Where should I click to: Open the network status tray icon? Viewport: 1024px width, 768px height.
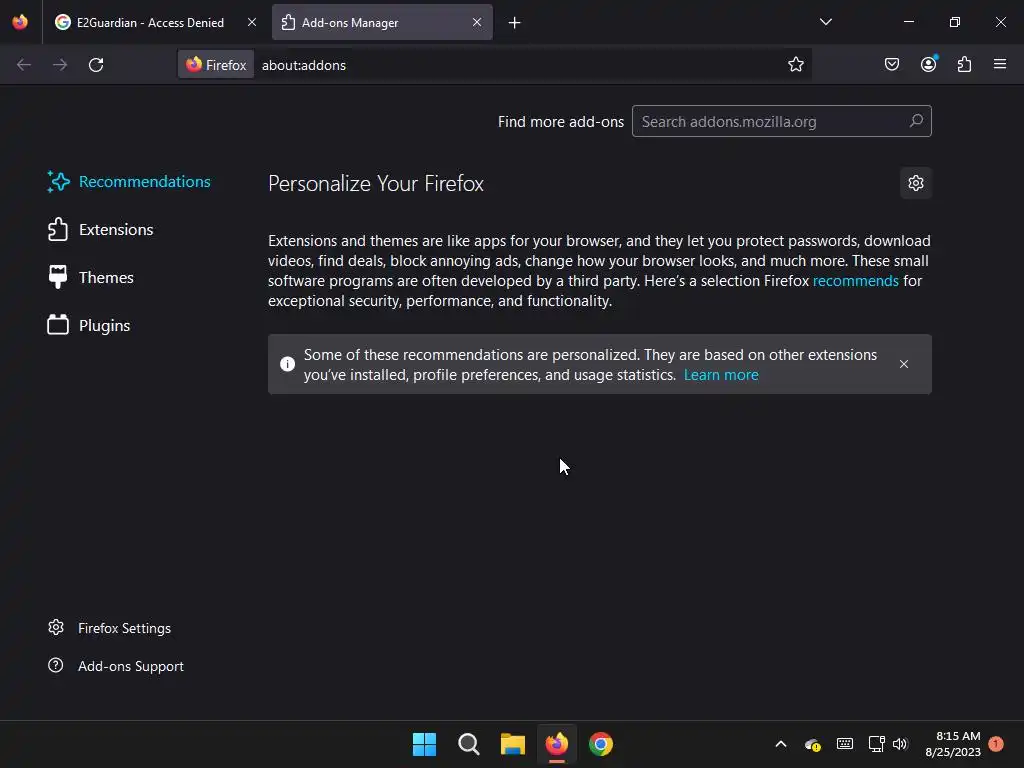point(876,744)
